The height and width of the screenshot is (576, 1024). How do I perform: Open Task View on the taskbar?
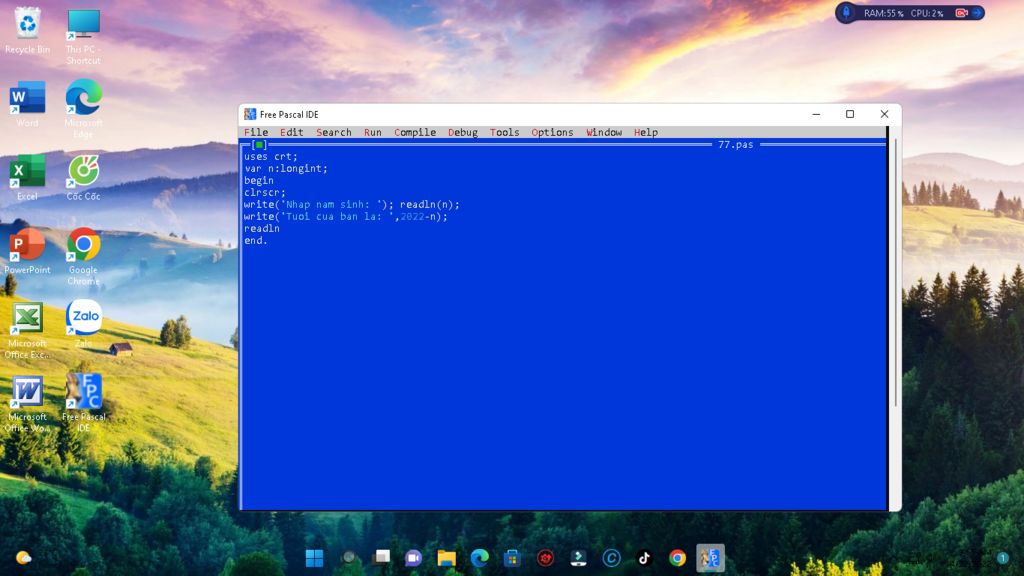coord(381,558)
